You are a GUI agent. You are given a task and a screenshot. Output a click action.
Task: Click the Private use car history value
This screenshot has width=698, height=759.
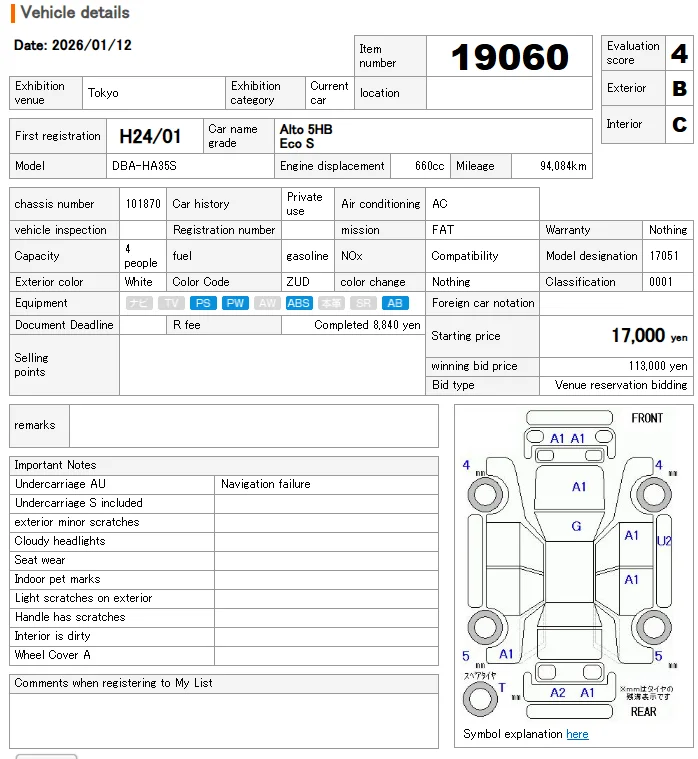(304, 204)
